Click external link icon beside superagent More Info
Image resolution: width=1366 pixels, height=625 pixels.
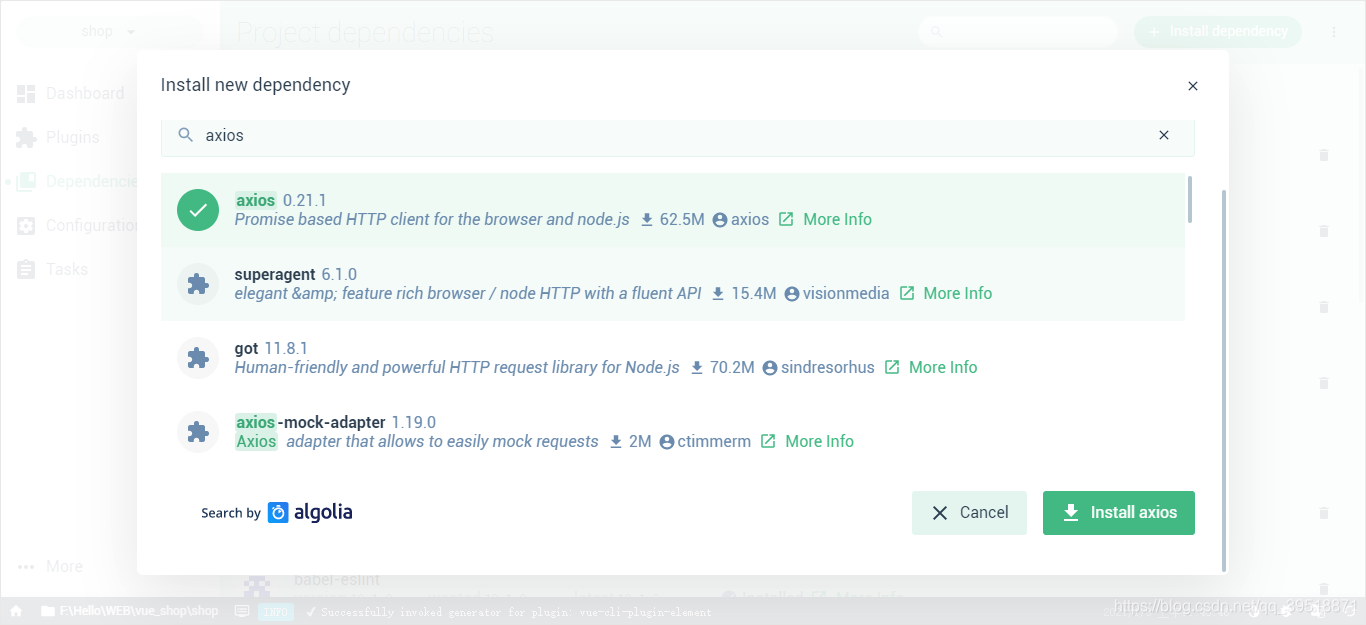[907, 293]
